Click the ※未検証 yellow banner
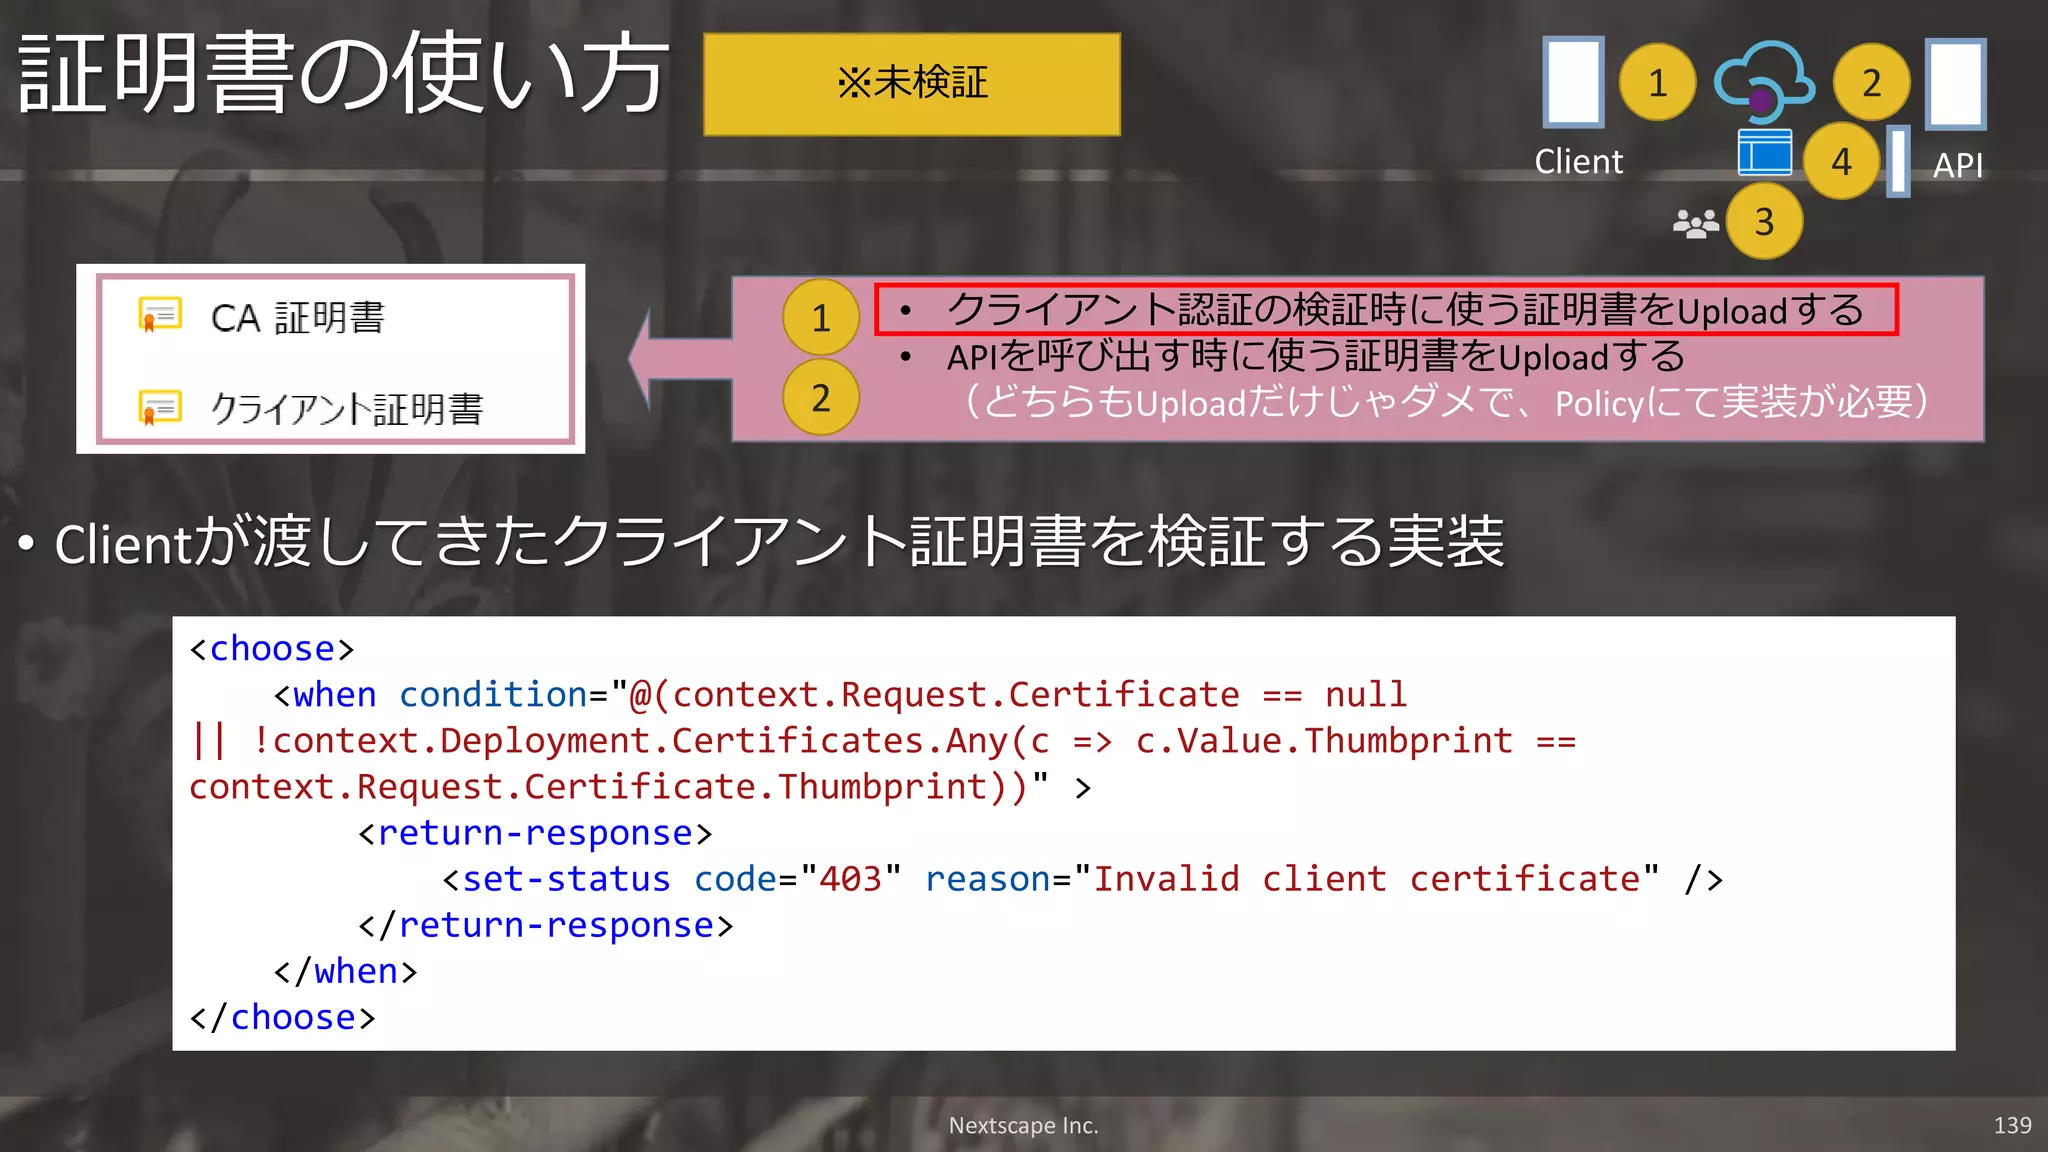The height and width of the screenshot is (1152, 2048). click(912, 84)
